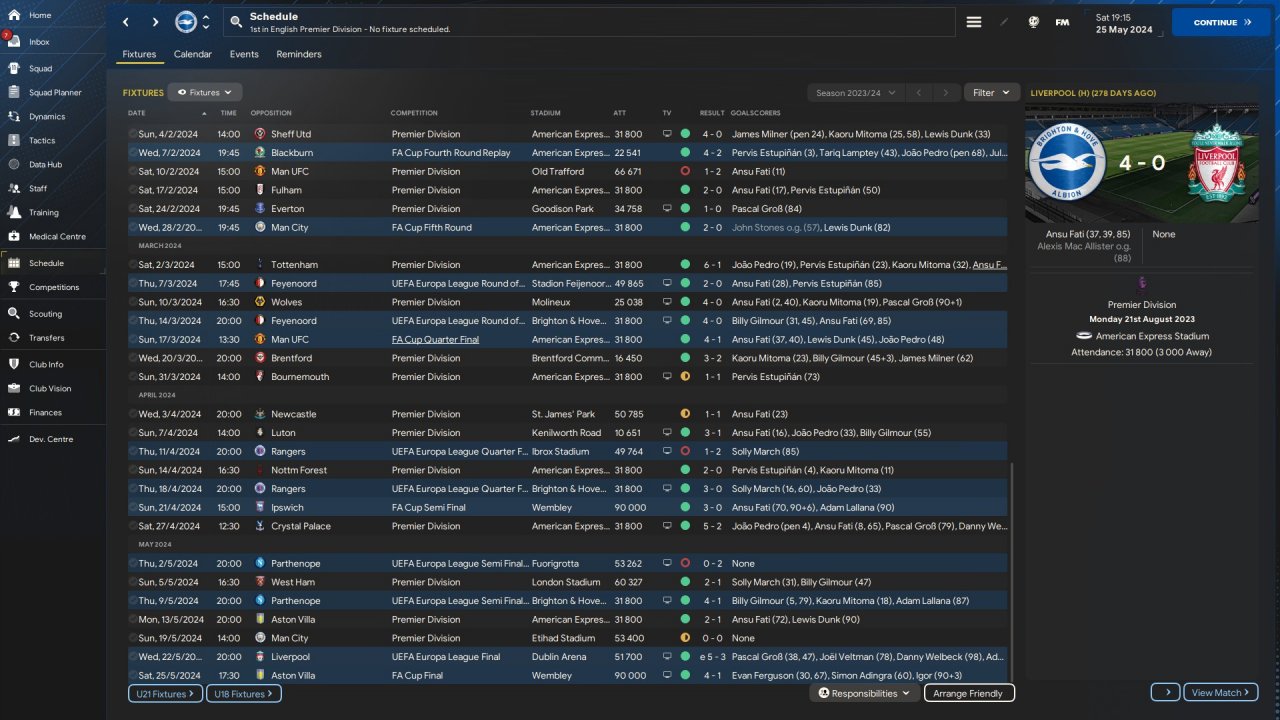Toggle the reminder circle for the Aston Villa FA Cup Final

133,676
